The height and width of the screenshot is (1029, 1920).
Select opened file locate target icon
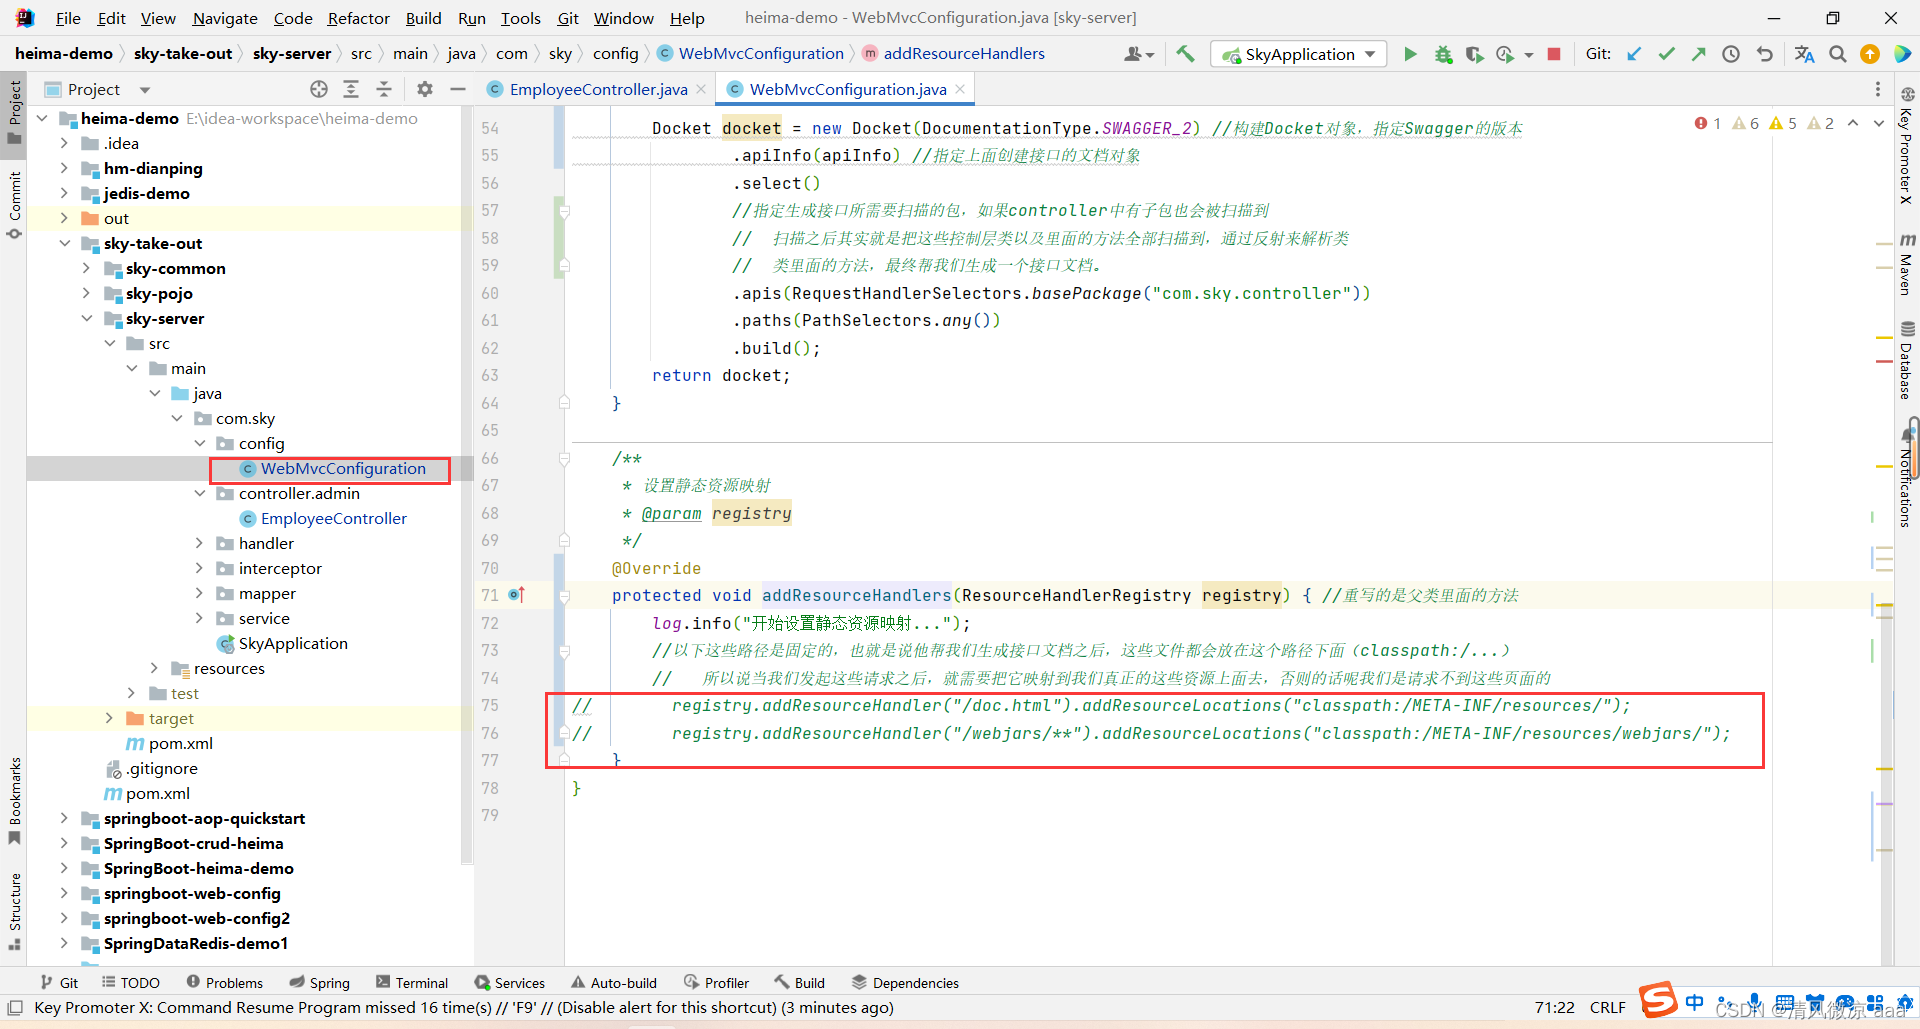tap(319, 89)
